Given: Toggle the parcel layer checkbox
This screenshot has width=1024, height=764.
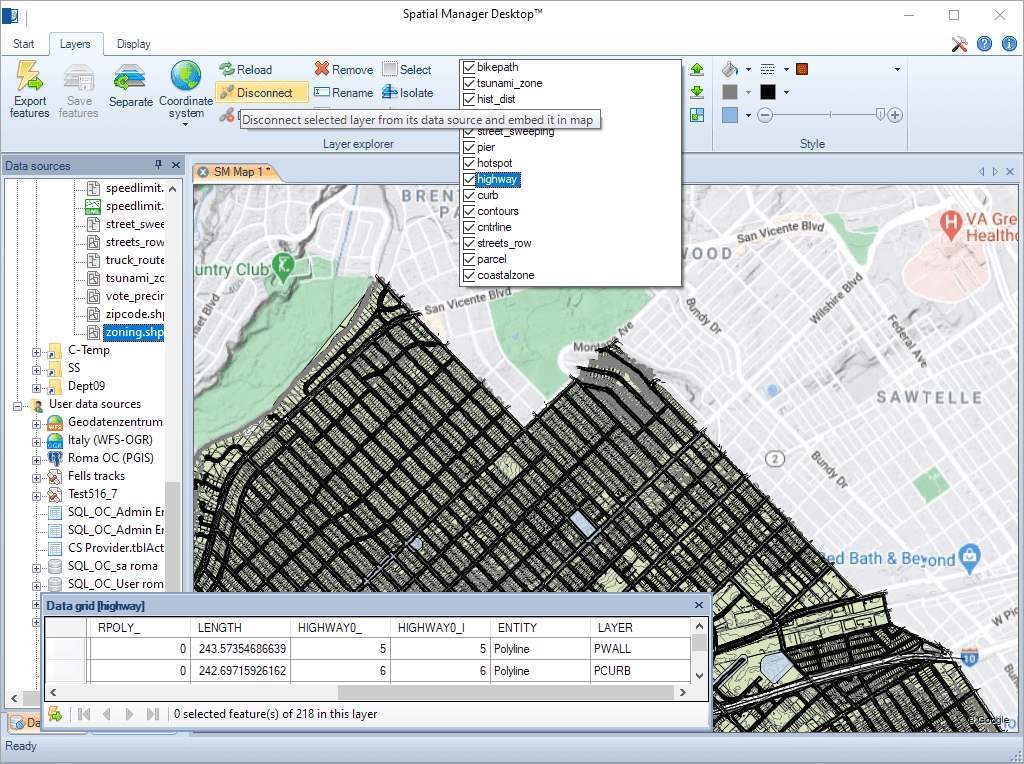Looking at the screenshot, I should (x=469, y=259).
